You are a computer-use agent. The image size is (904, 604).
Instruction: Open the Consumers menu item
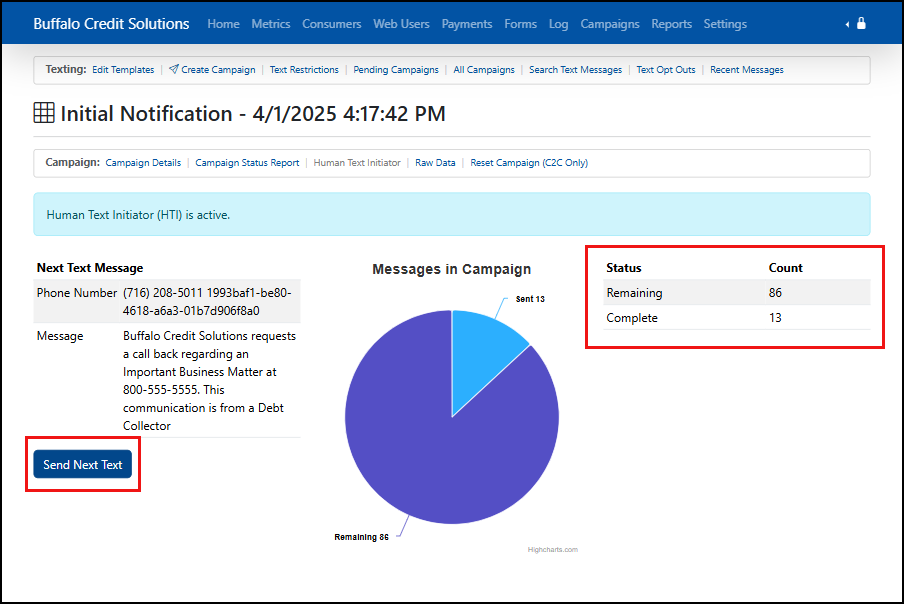pyautogui.click(x=332, y=24)
